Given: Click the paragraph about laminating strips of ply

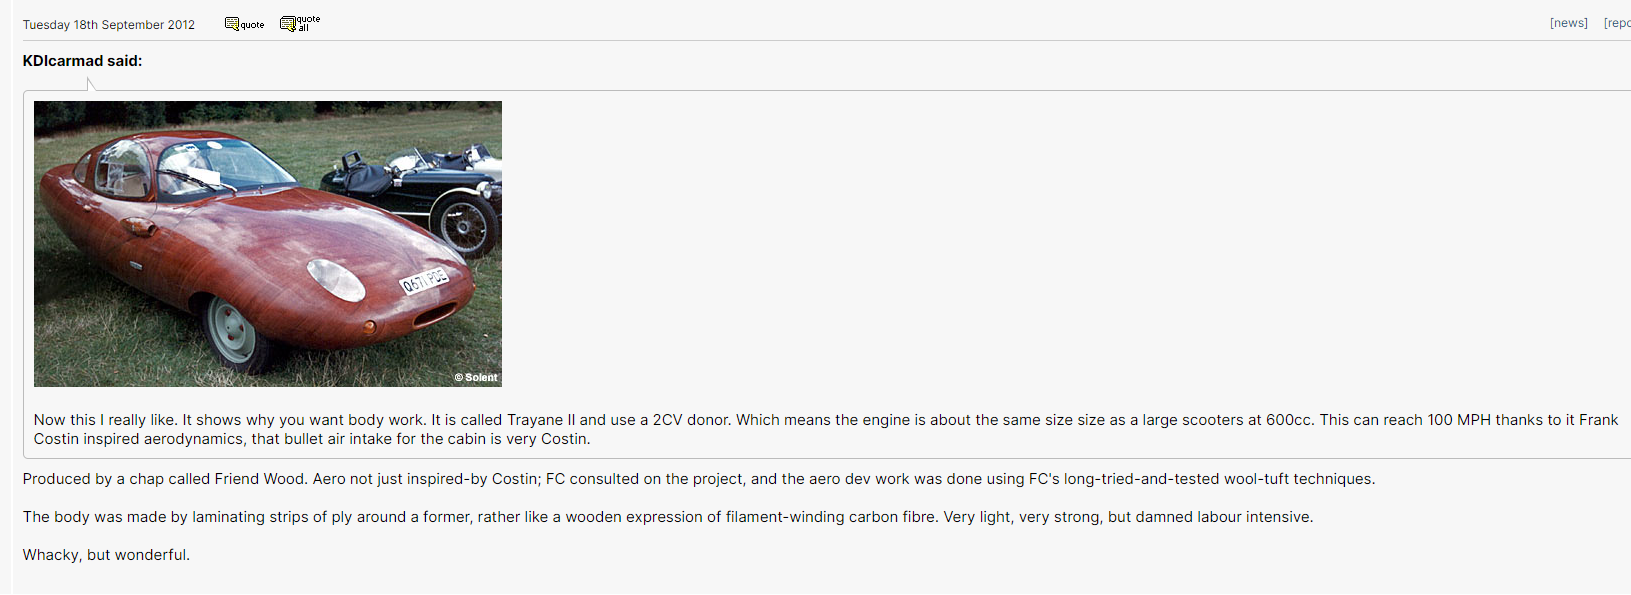Looking at the screenshot, I should tap(667, 517).
